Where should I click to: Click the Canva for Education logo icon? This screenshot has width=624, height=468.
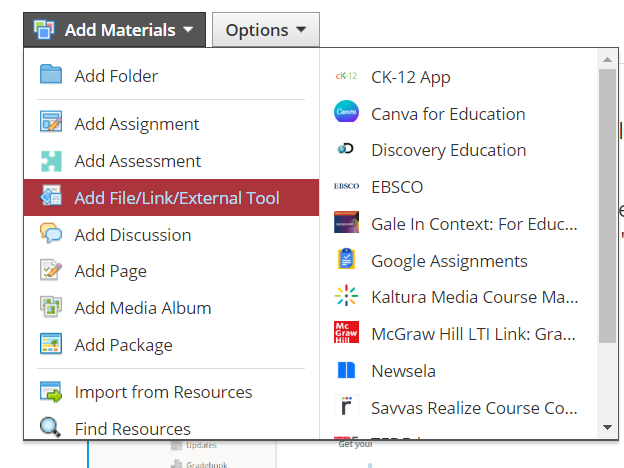click(346, 111)
